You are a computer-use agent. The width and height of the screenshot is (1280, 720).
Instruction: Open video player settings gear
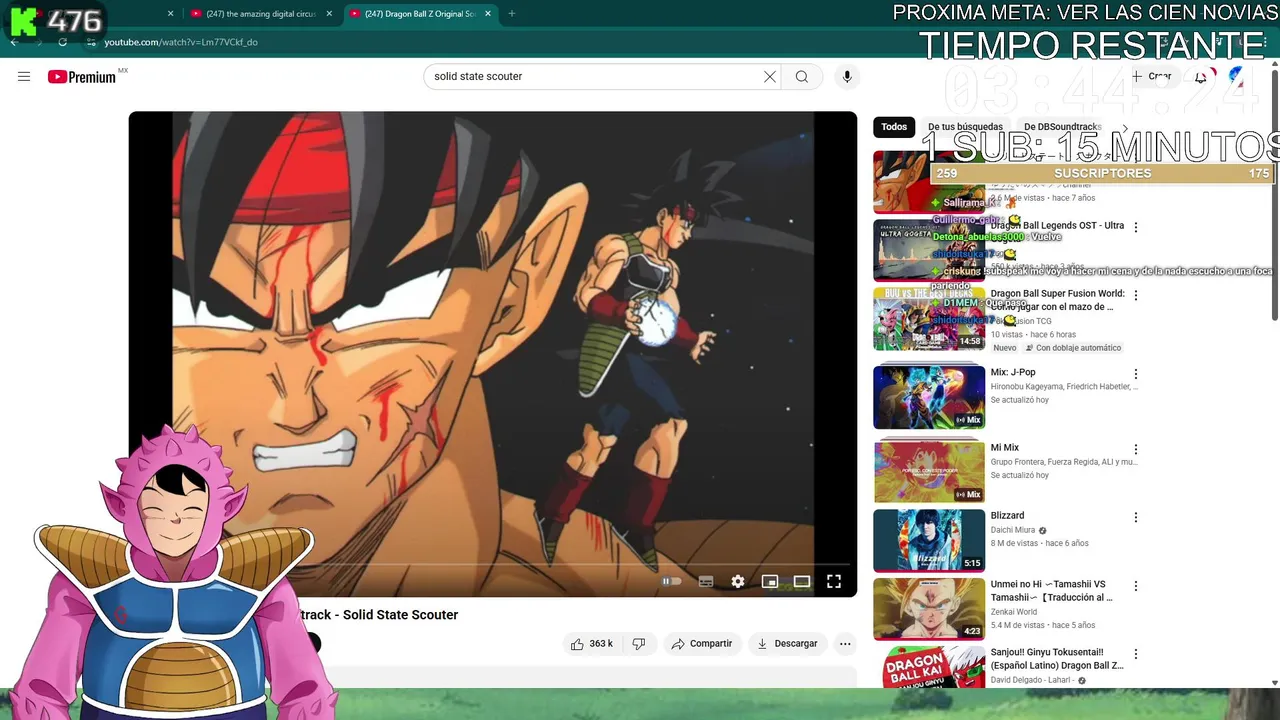738,581
